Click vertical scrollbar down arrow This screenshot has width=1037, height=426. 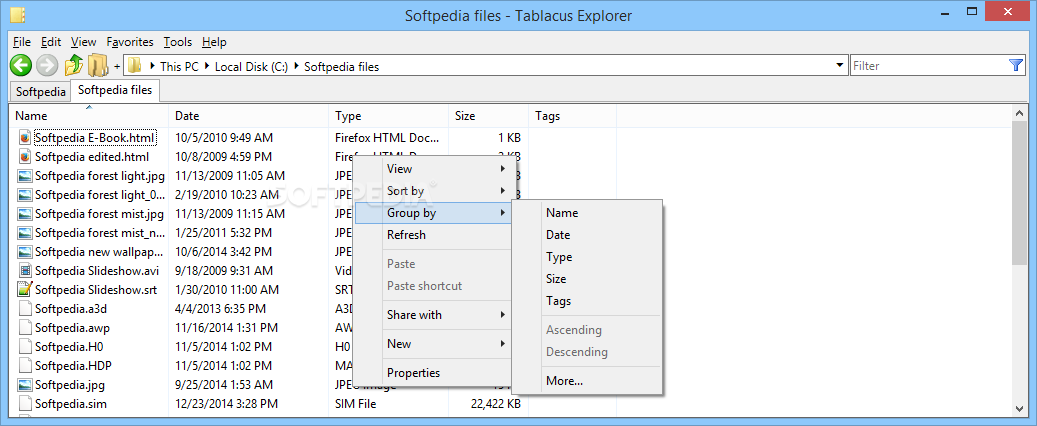(x=1019, y=408)
